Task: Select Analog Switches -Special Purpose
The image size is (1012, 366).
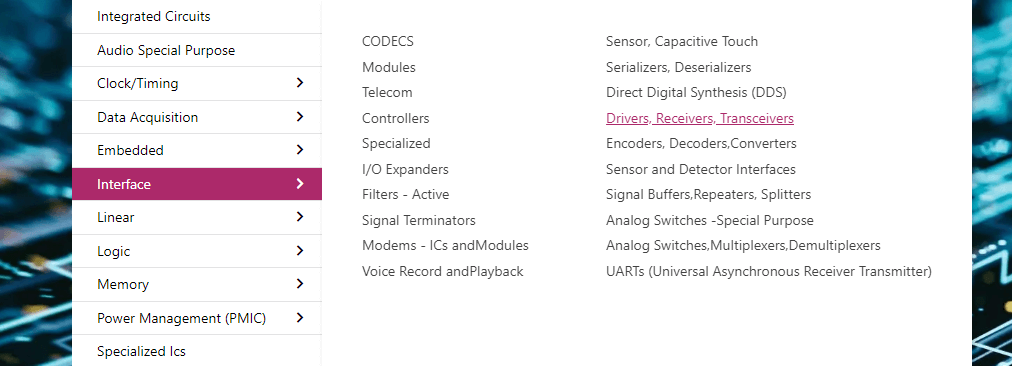Action: click(x=710, y=221)
